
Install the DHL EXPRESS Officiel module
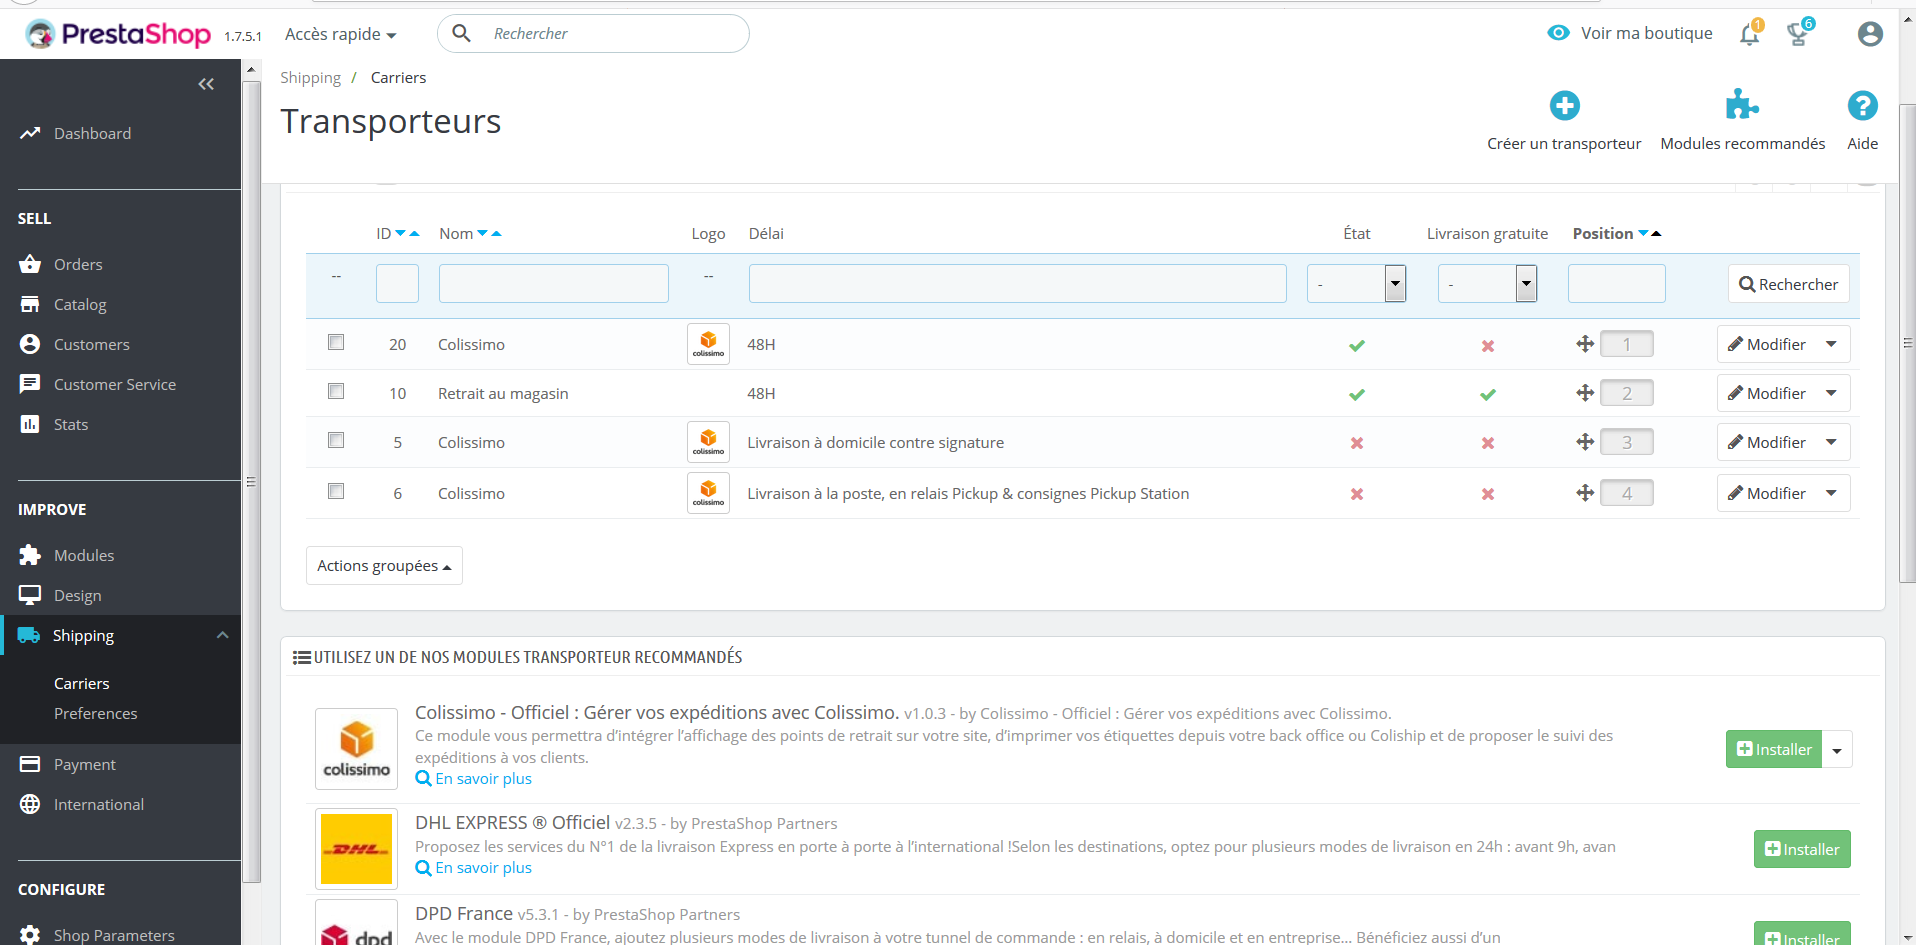(1802, 849)
